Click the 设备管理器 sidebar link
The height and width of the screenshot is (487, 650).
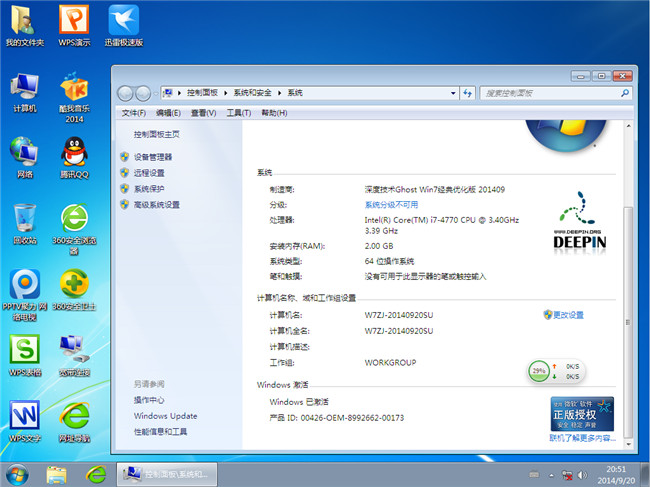click(153, 157)
